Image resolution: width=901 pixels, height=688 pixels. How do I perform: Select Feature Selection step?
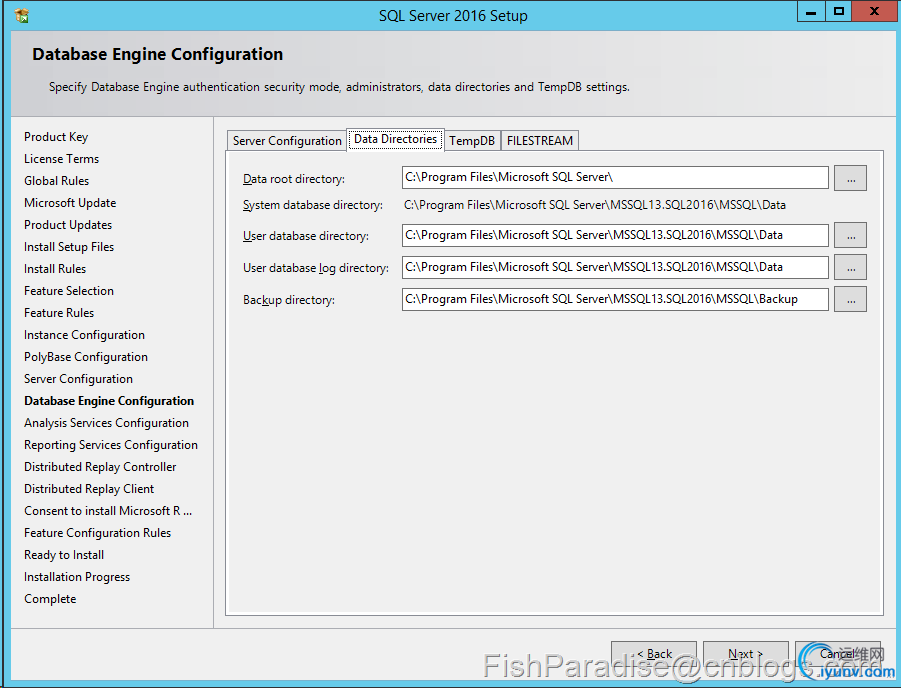pos(69,291)
